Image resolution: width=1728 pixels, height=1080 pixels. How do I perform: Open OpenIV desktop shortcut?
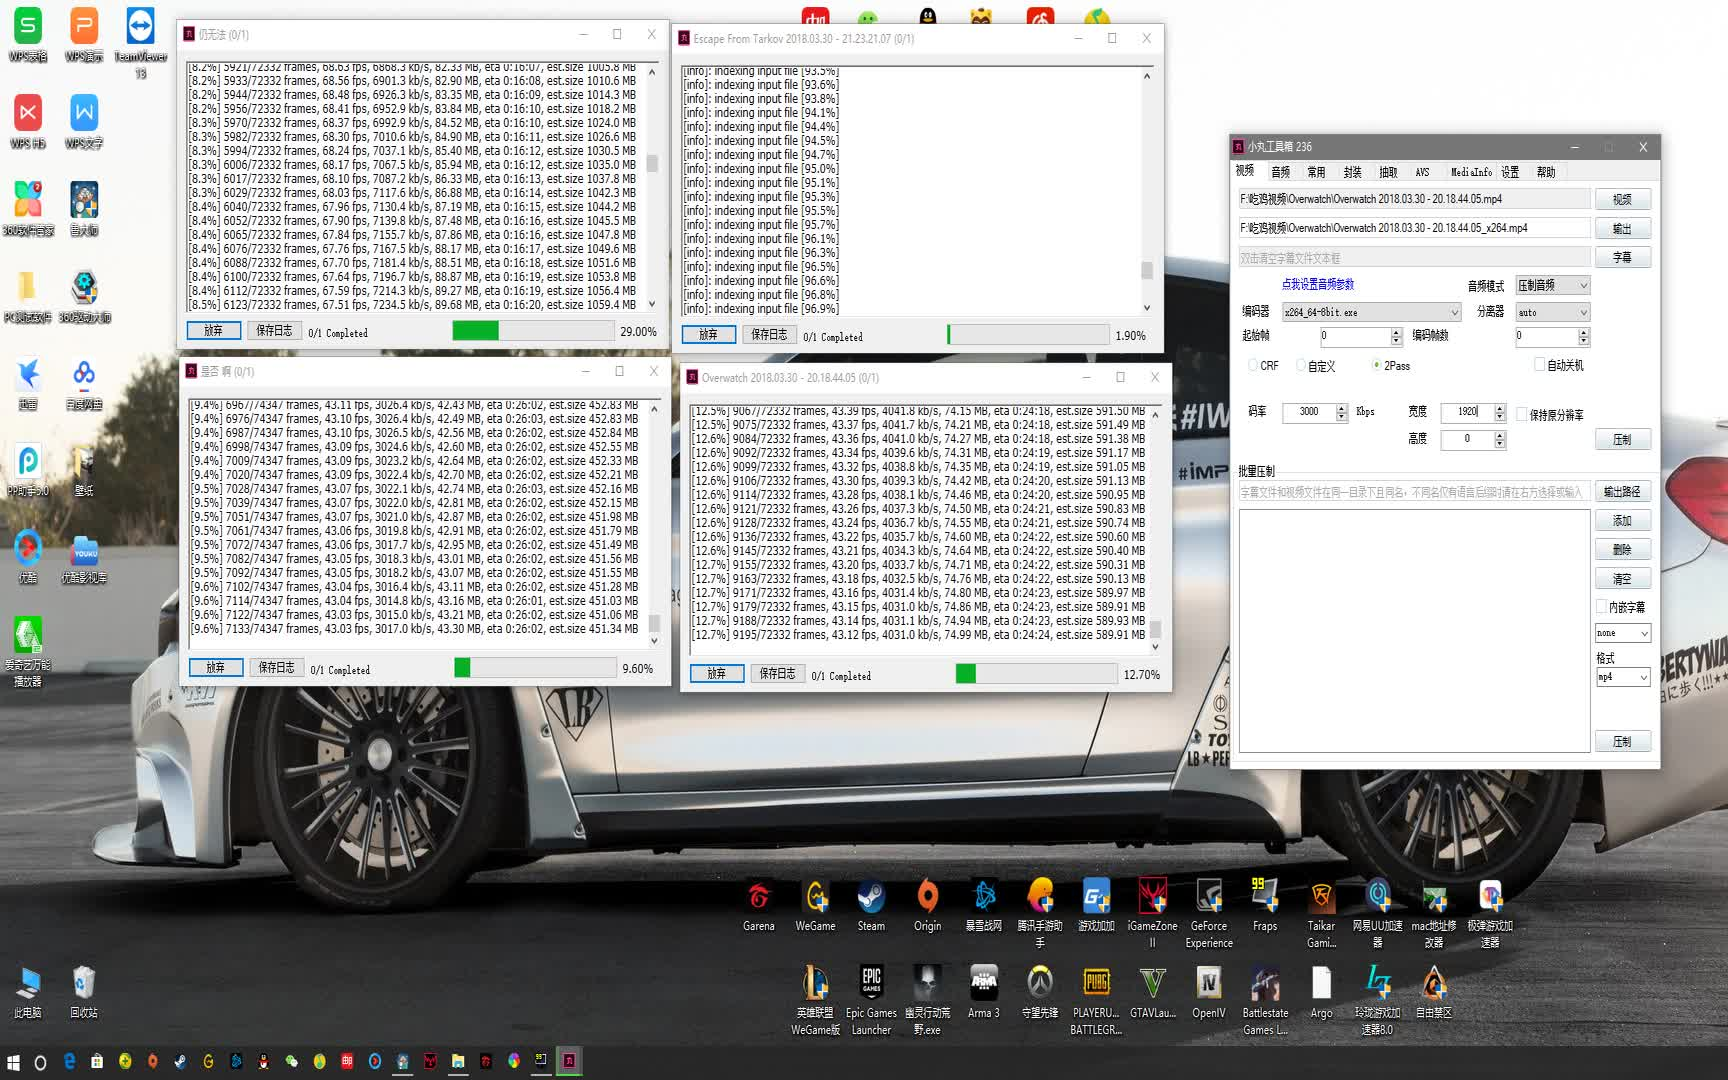tap(1209, 992)
